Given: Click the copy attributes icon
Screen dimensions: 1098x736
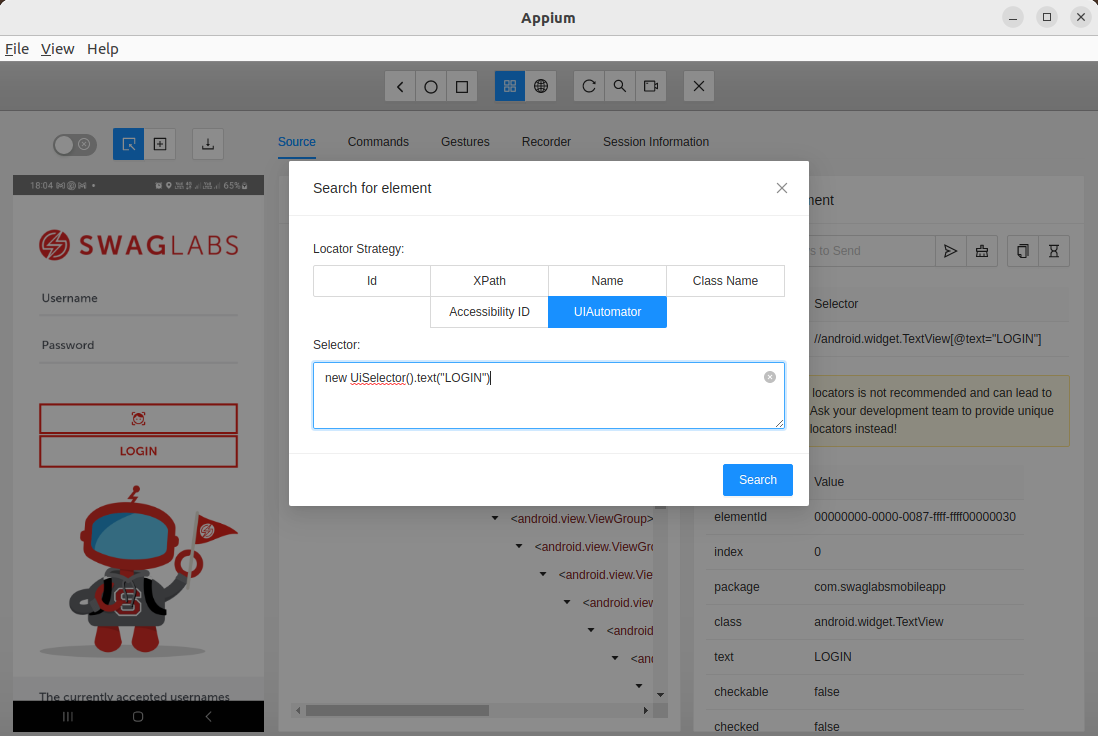Looking at the screenshot, I should pos(1022,251).
